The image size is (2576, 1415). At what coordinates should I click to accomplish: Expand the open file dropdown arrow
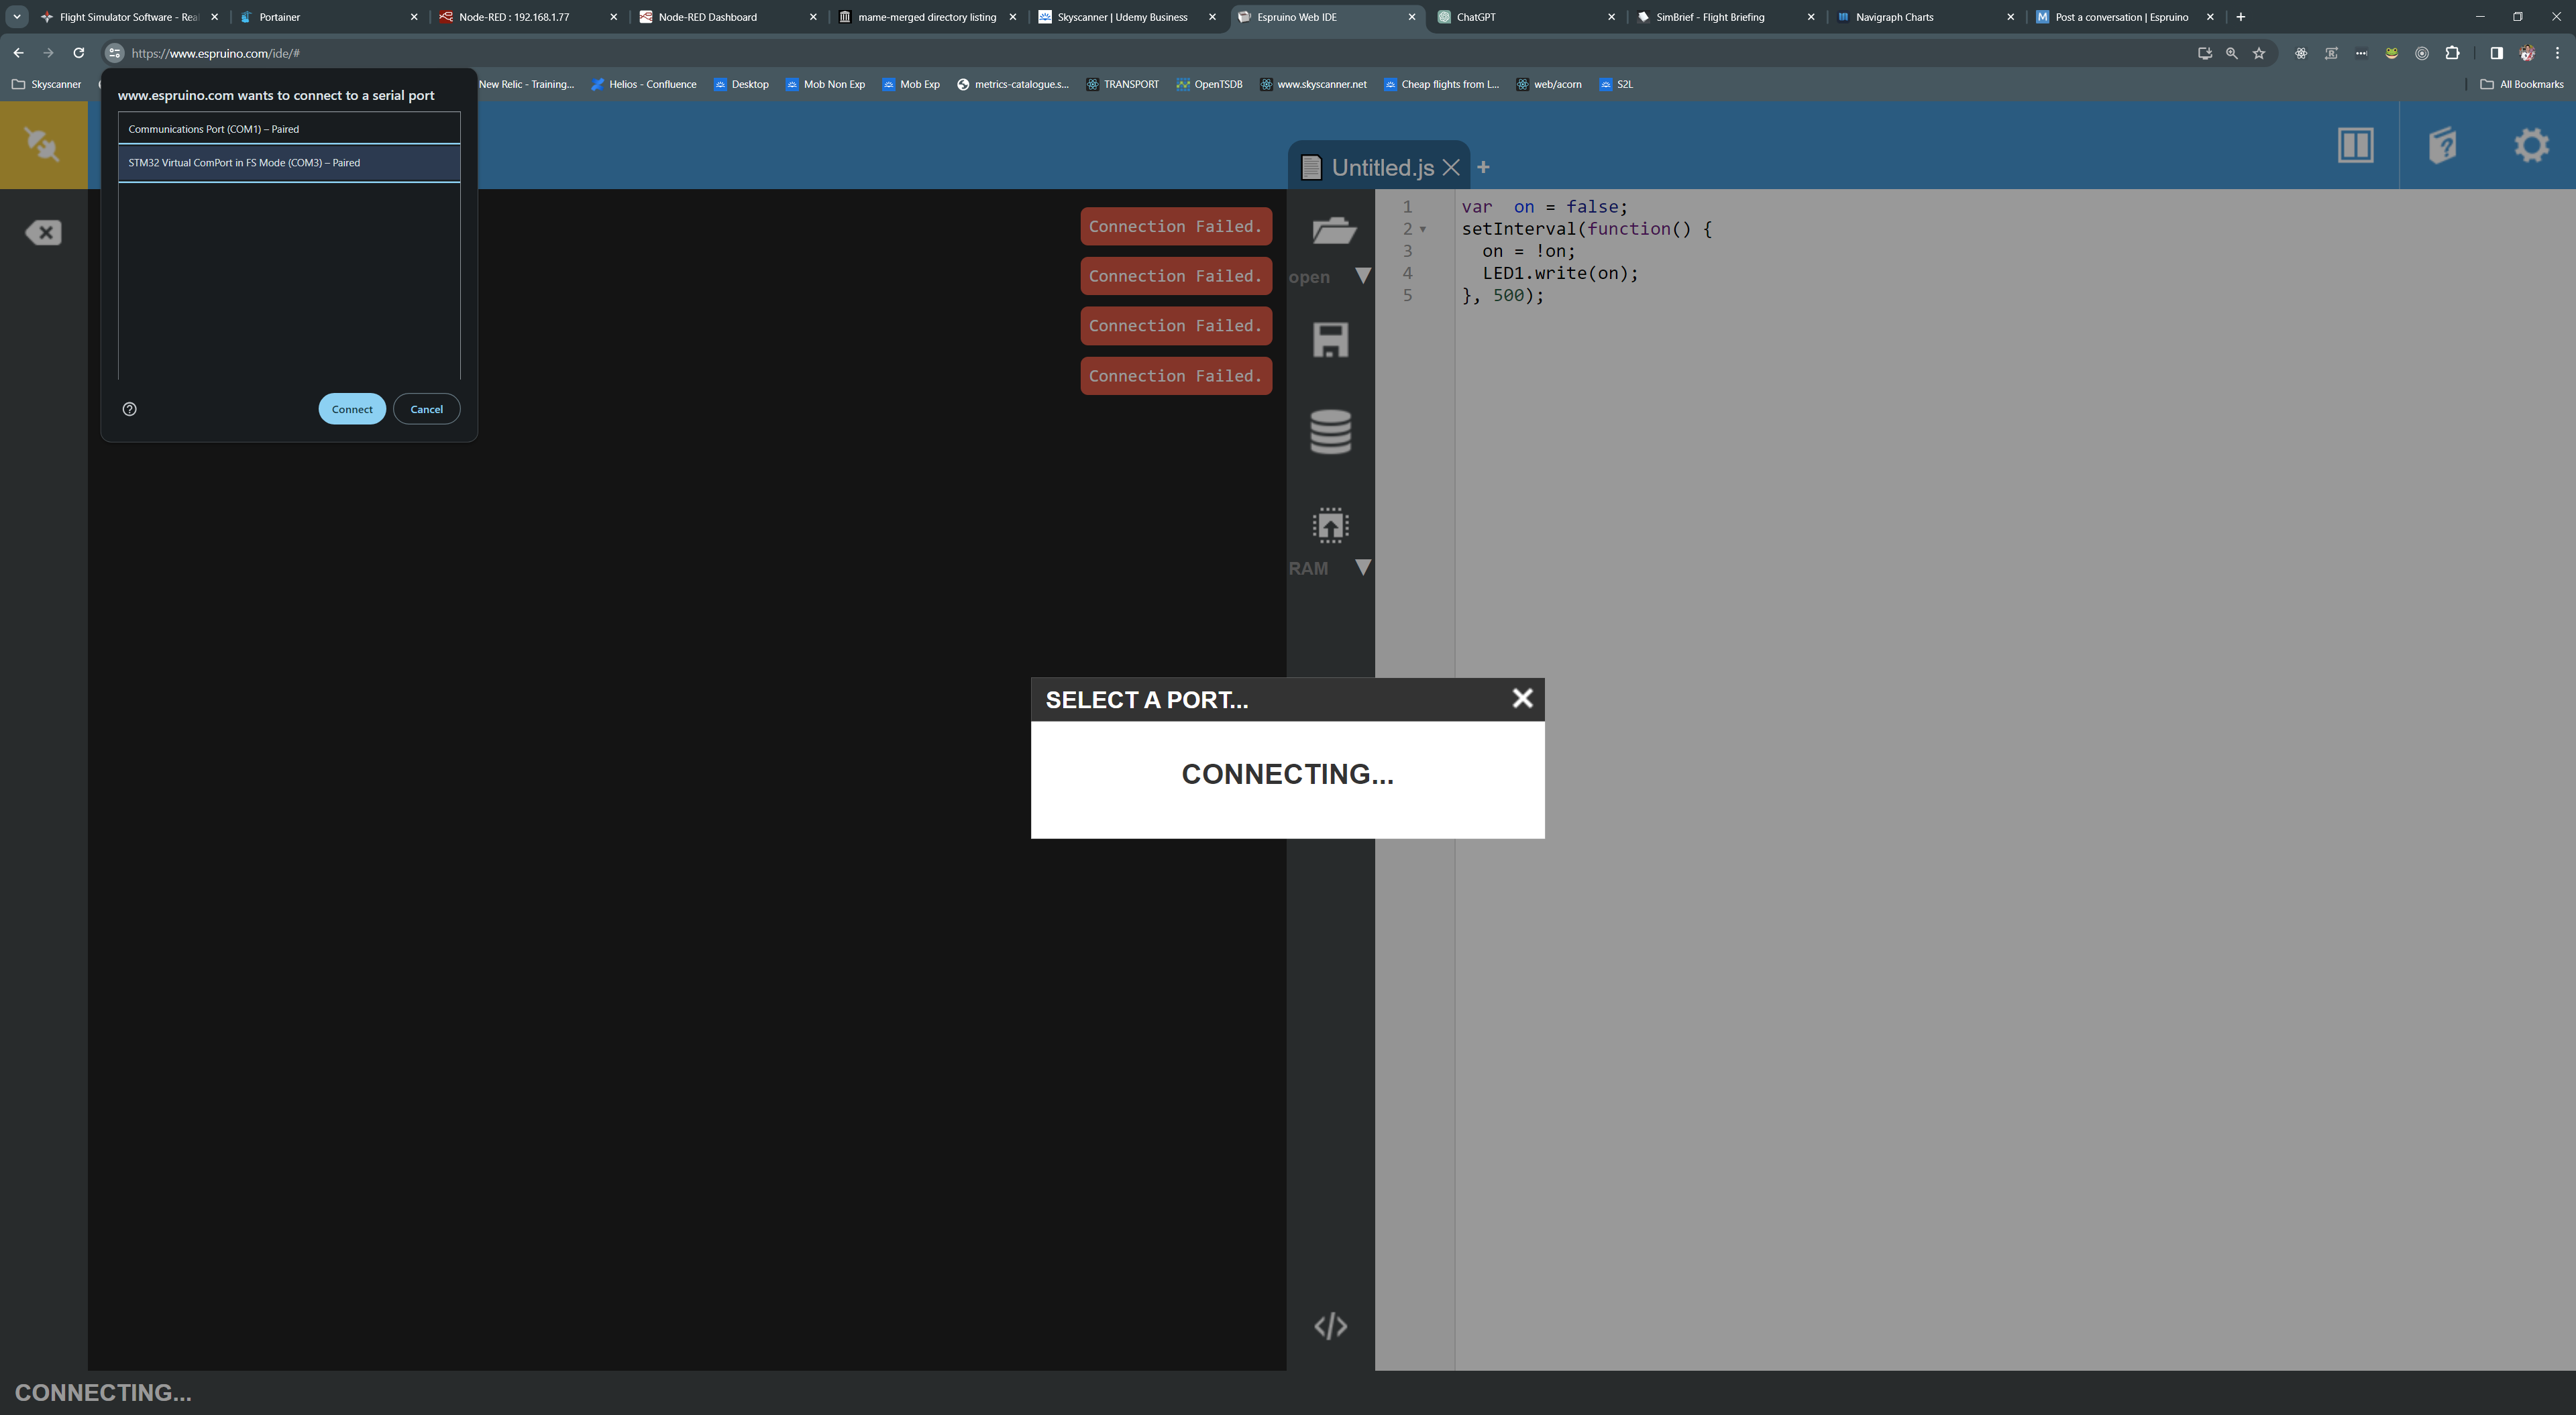click(1362, 276)
